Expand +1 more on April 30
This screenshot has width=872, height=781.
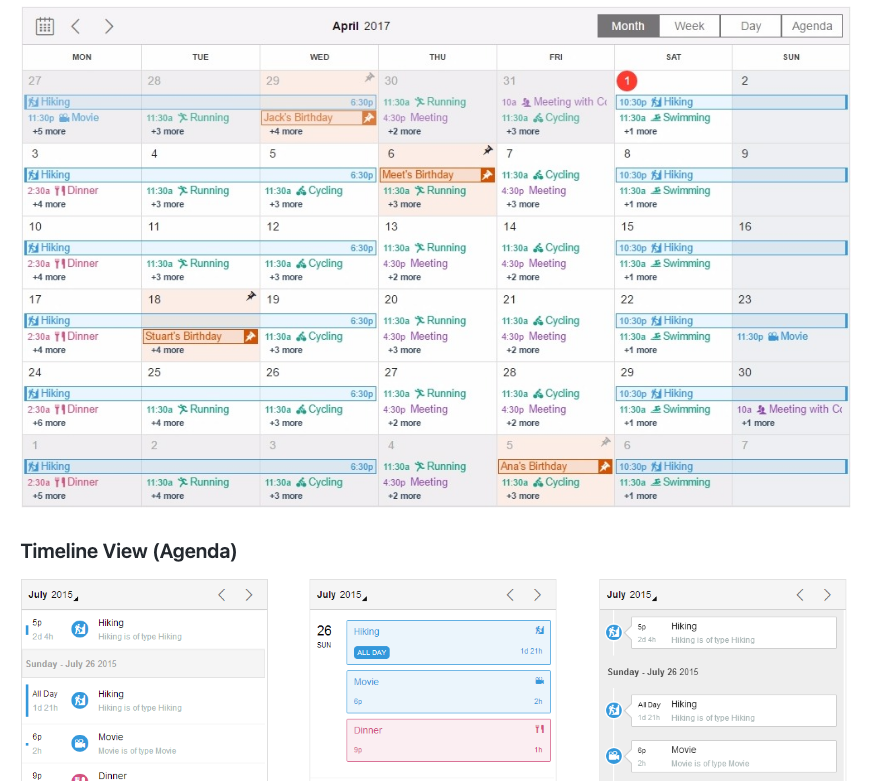758,423
